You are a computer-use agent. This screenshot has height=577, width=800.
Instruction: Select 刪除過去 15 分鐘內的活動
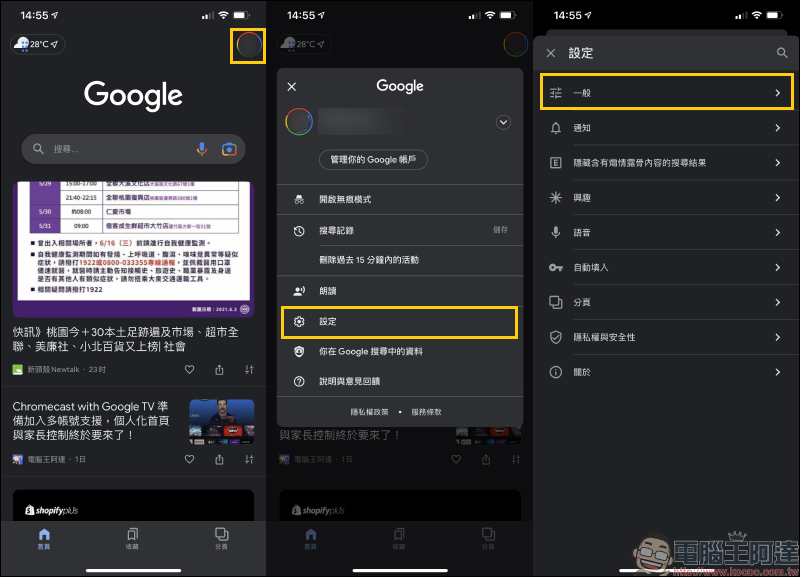point(400,260)
